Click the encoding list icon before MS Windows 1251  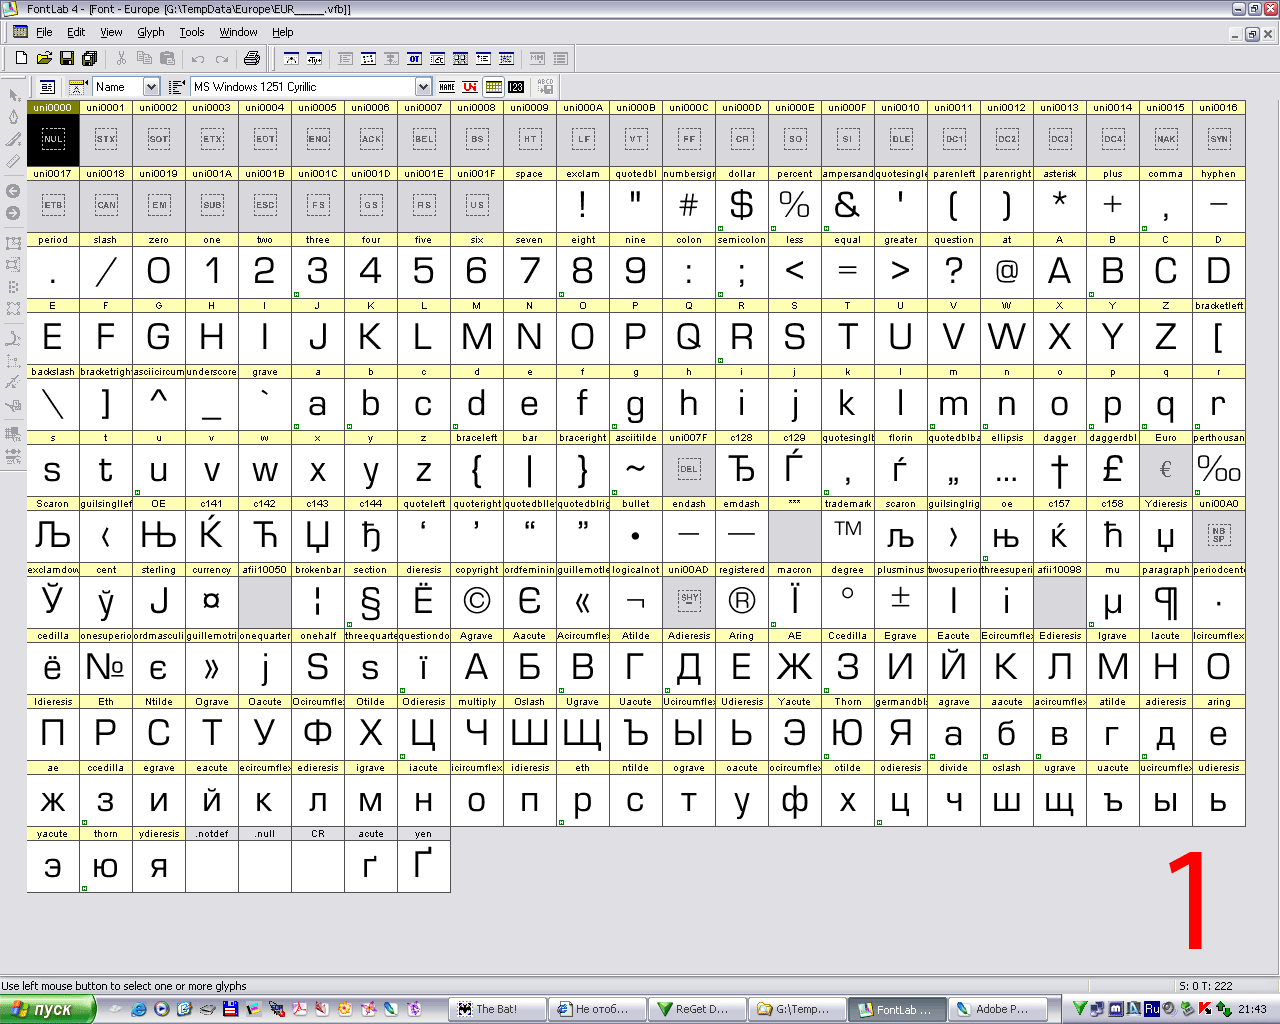tap(177, 87)
